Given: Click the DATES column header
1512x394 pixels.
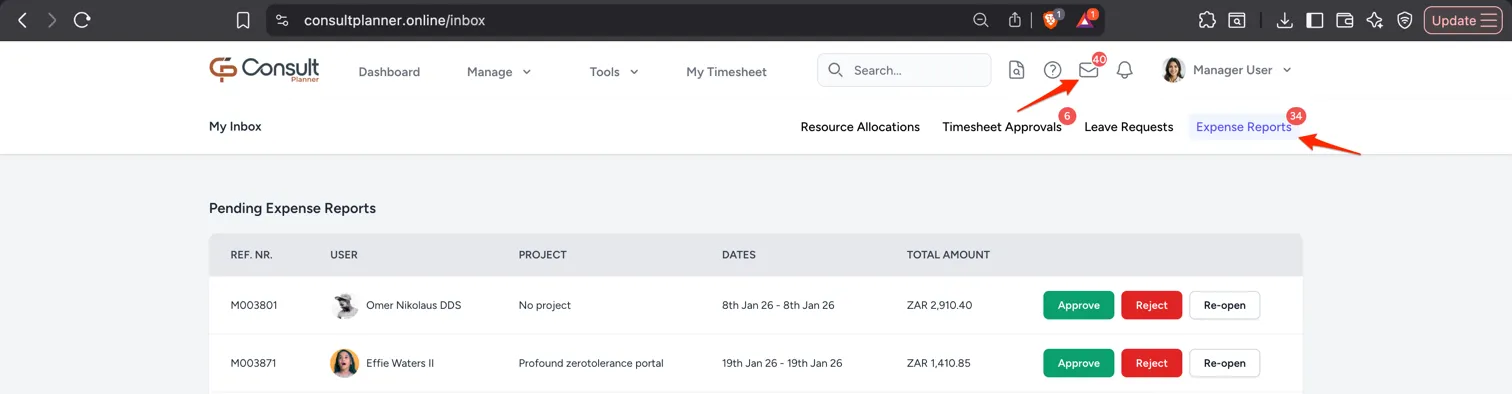Looking at the screenshot, I should tap(739, 255).
